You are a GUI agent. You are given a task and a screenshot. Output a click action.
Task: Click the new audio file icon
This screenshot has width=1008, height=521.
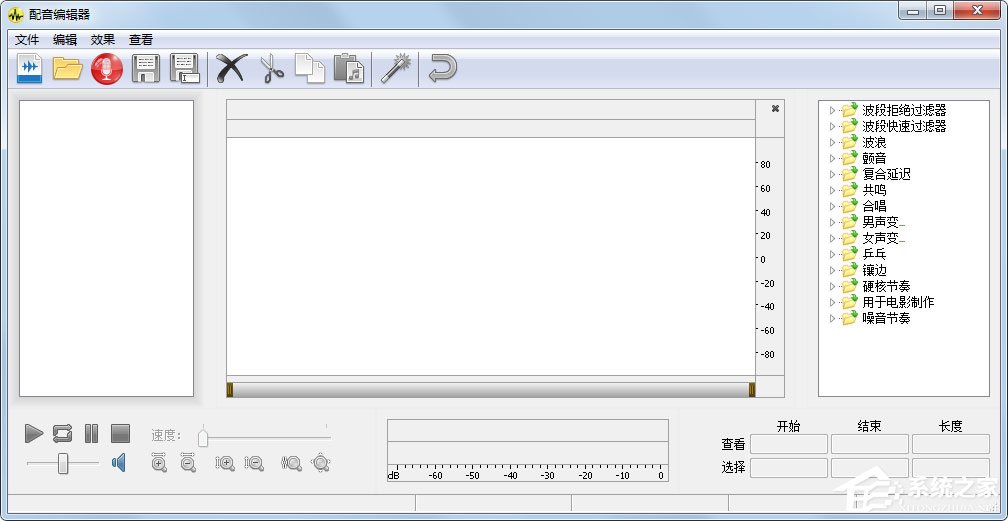30,69
